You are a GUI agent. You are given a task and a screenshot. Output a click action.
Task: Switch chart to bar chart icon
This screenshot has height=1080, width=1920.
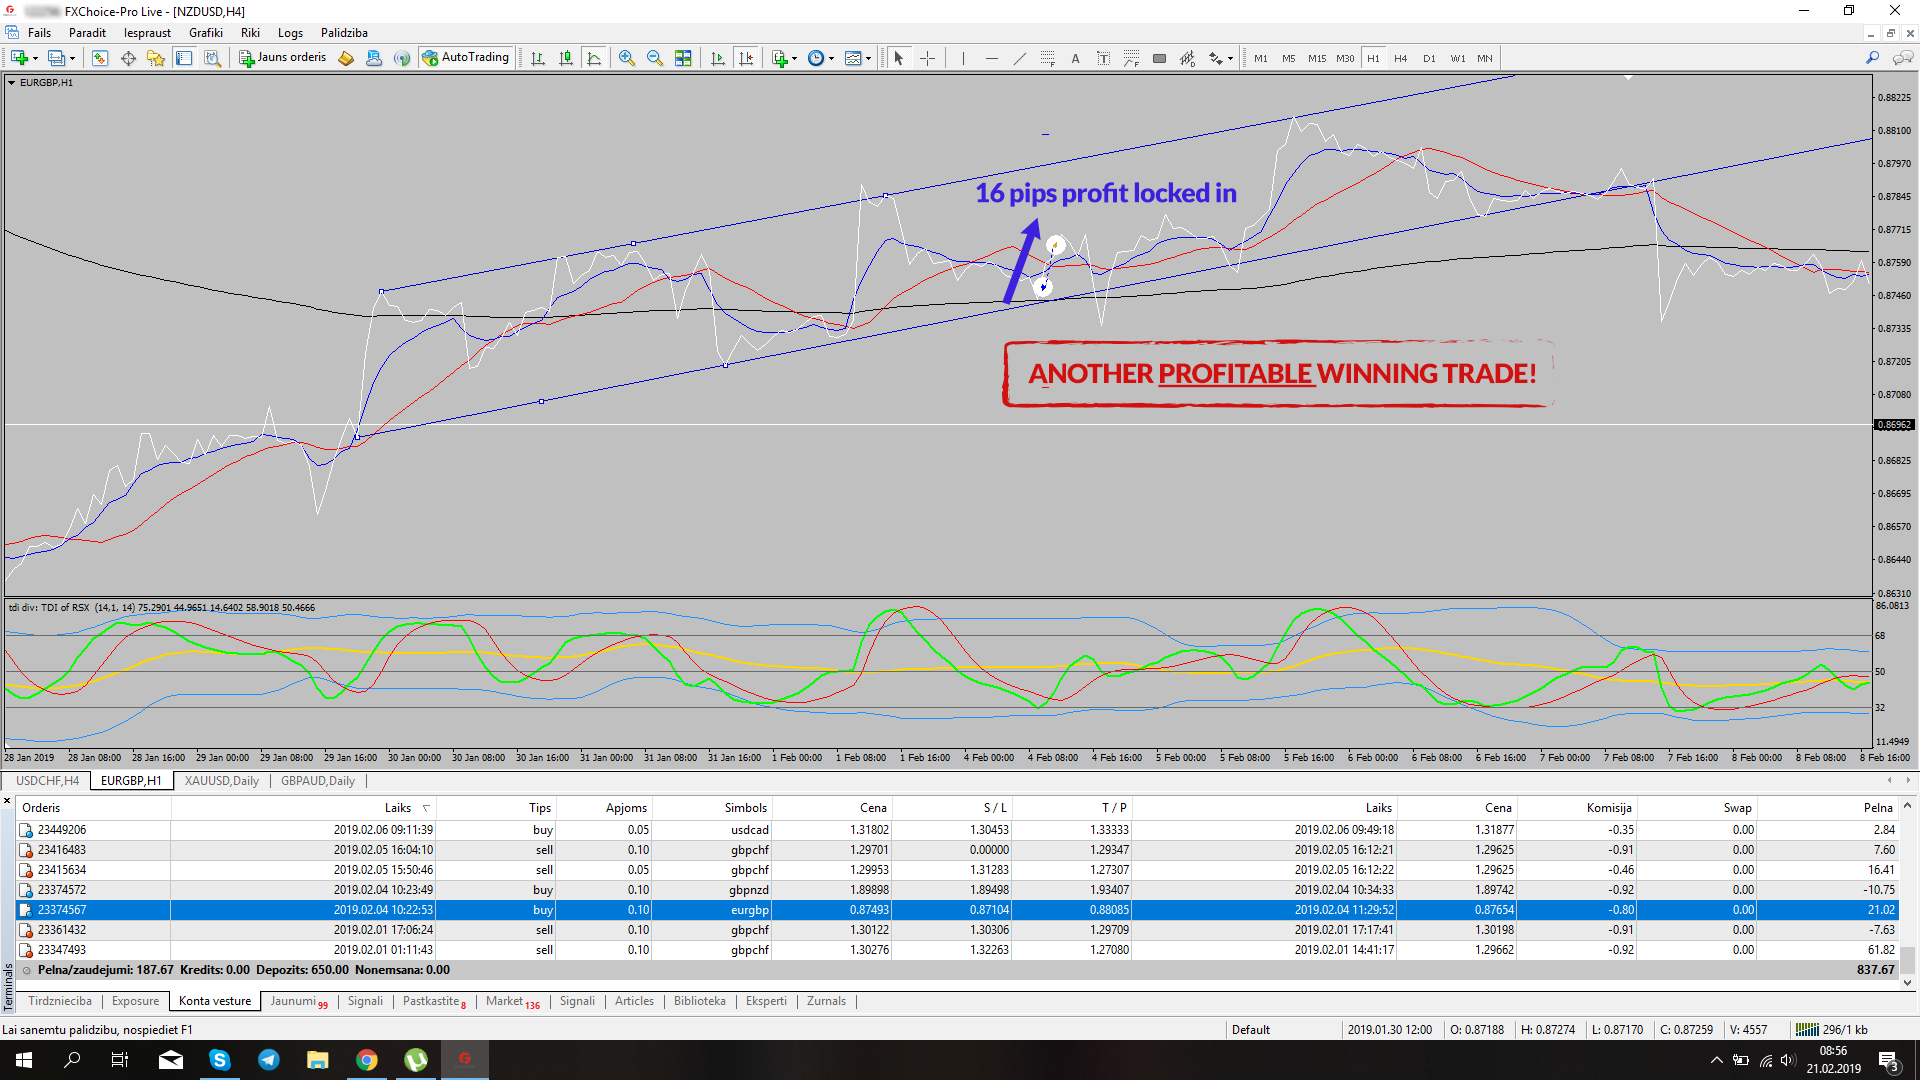point(538,58)
